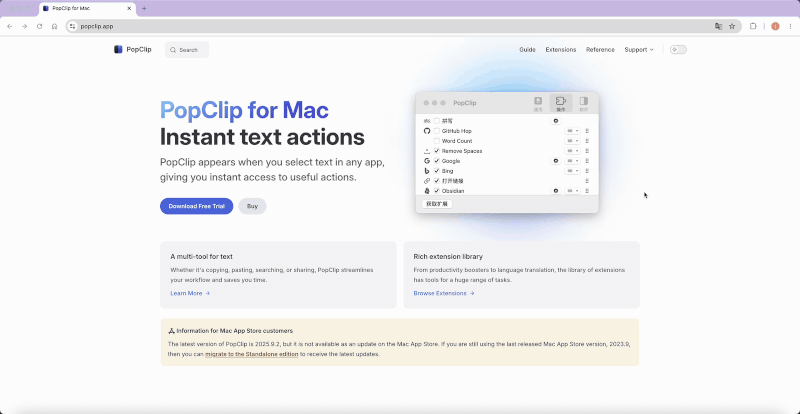Screen dimensions: 800x414
Task: Click the Download Free Trial button
Action: click(x=196, y=206)
